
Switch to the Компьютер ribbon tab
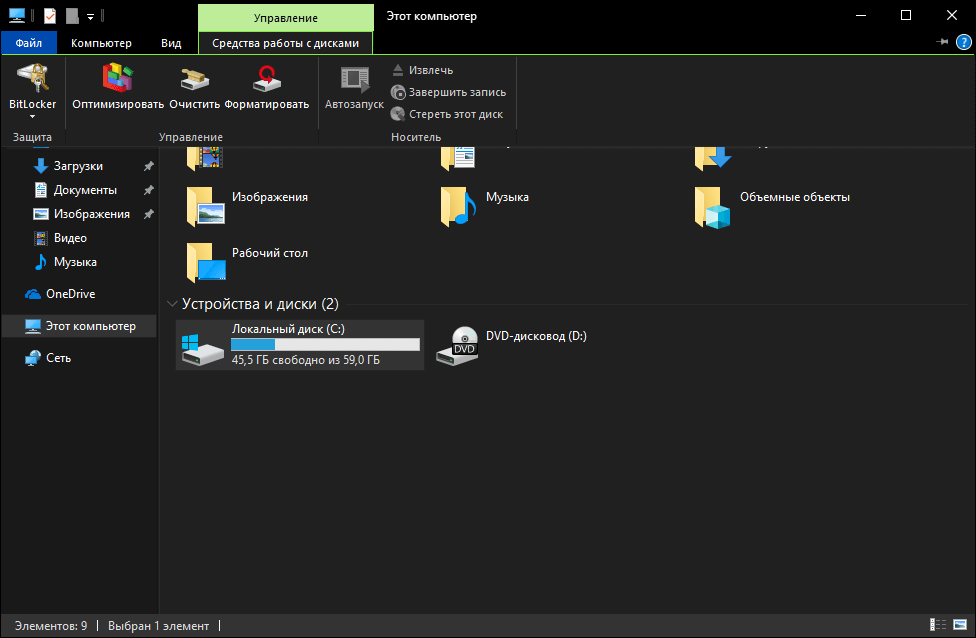(x=101, y=43)
